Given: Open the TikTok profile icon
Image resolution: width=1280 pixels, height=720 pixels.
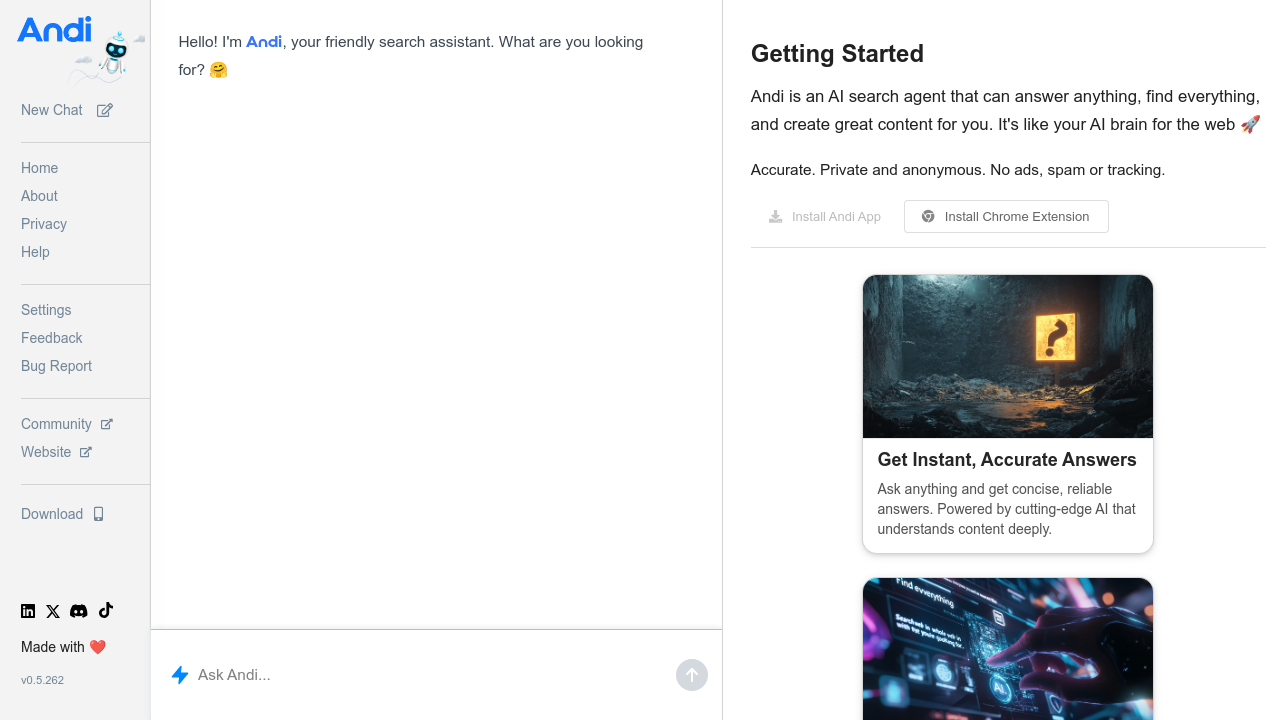Looking at the screenshot, I should pos(106,610).
